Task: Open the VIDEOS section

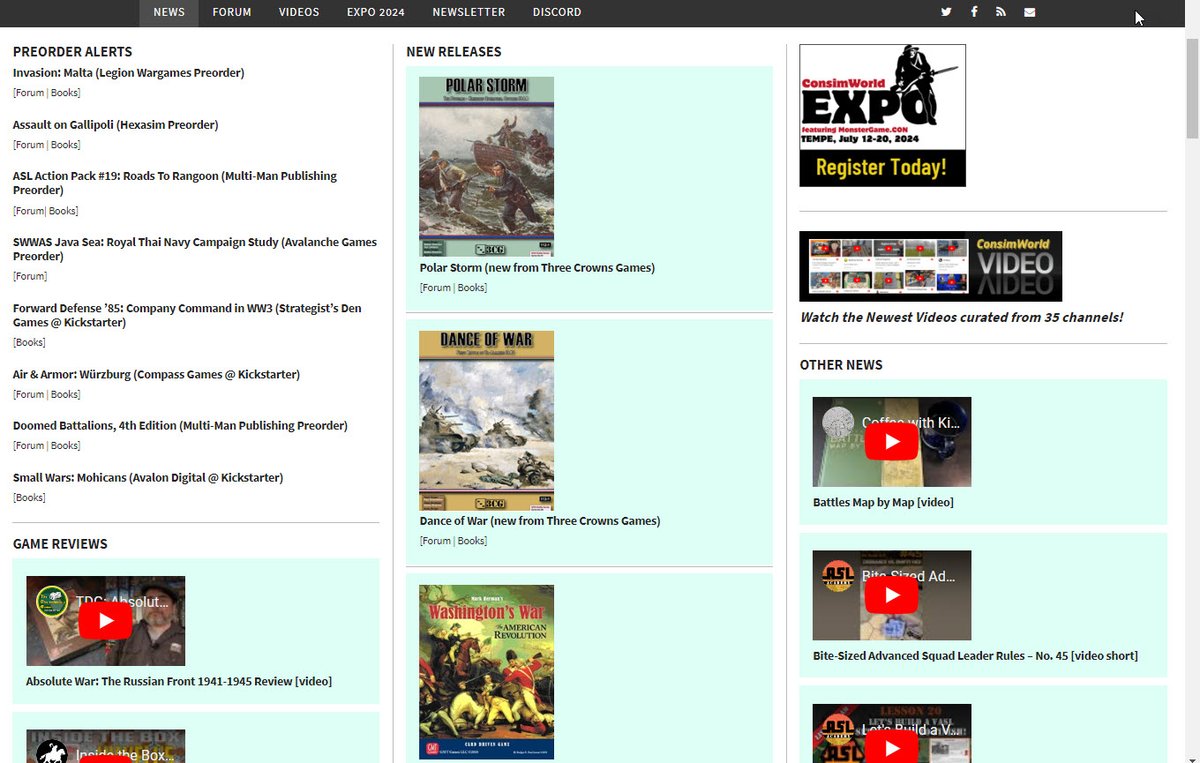Action: coord(298,12)
